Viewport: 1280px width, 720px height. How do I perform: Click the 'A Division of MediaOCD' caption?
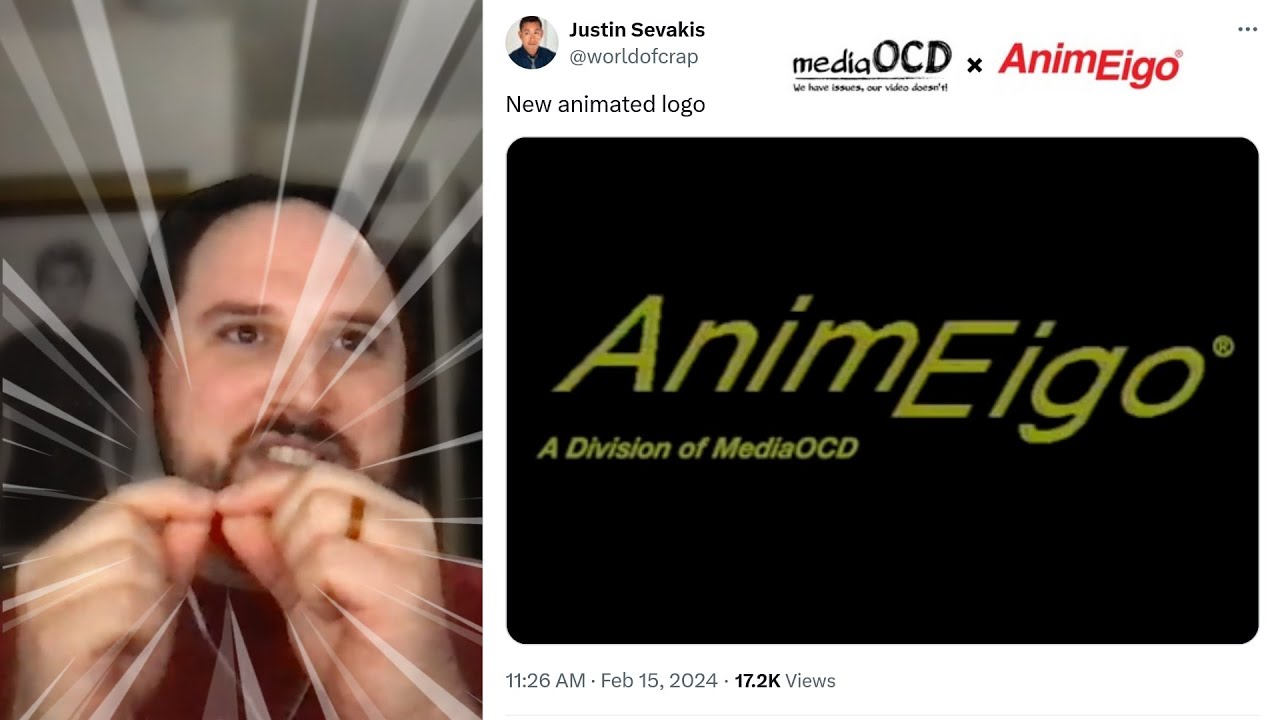pos(697,447)
